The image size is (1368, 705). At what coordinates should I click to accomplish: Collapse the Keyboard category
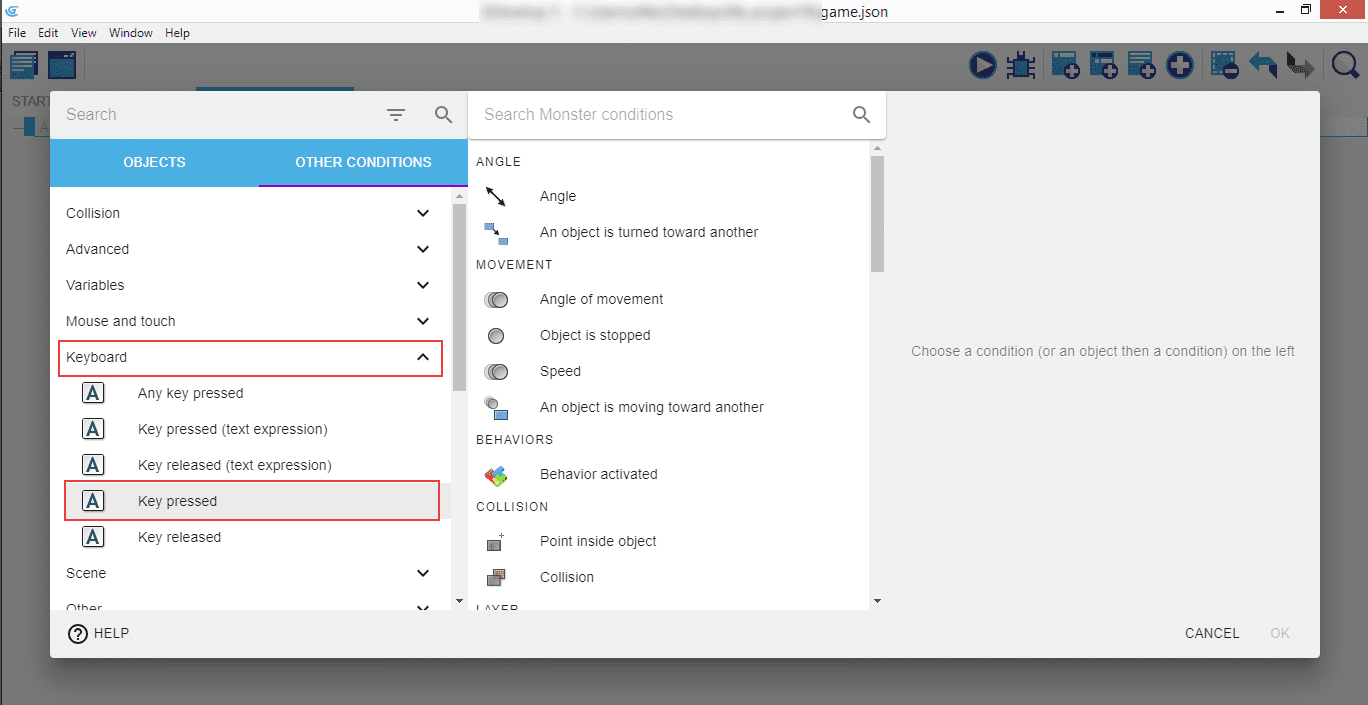pyautogui.click(x=423, y=357)
